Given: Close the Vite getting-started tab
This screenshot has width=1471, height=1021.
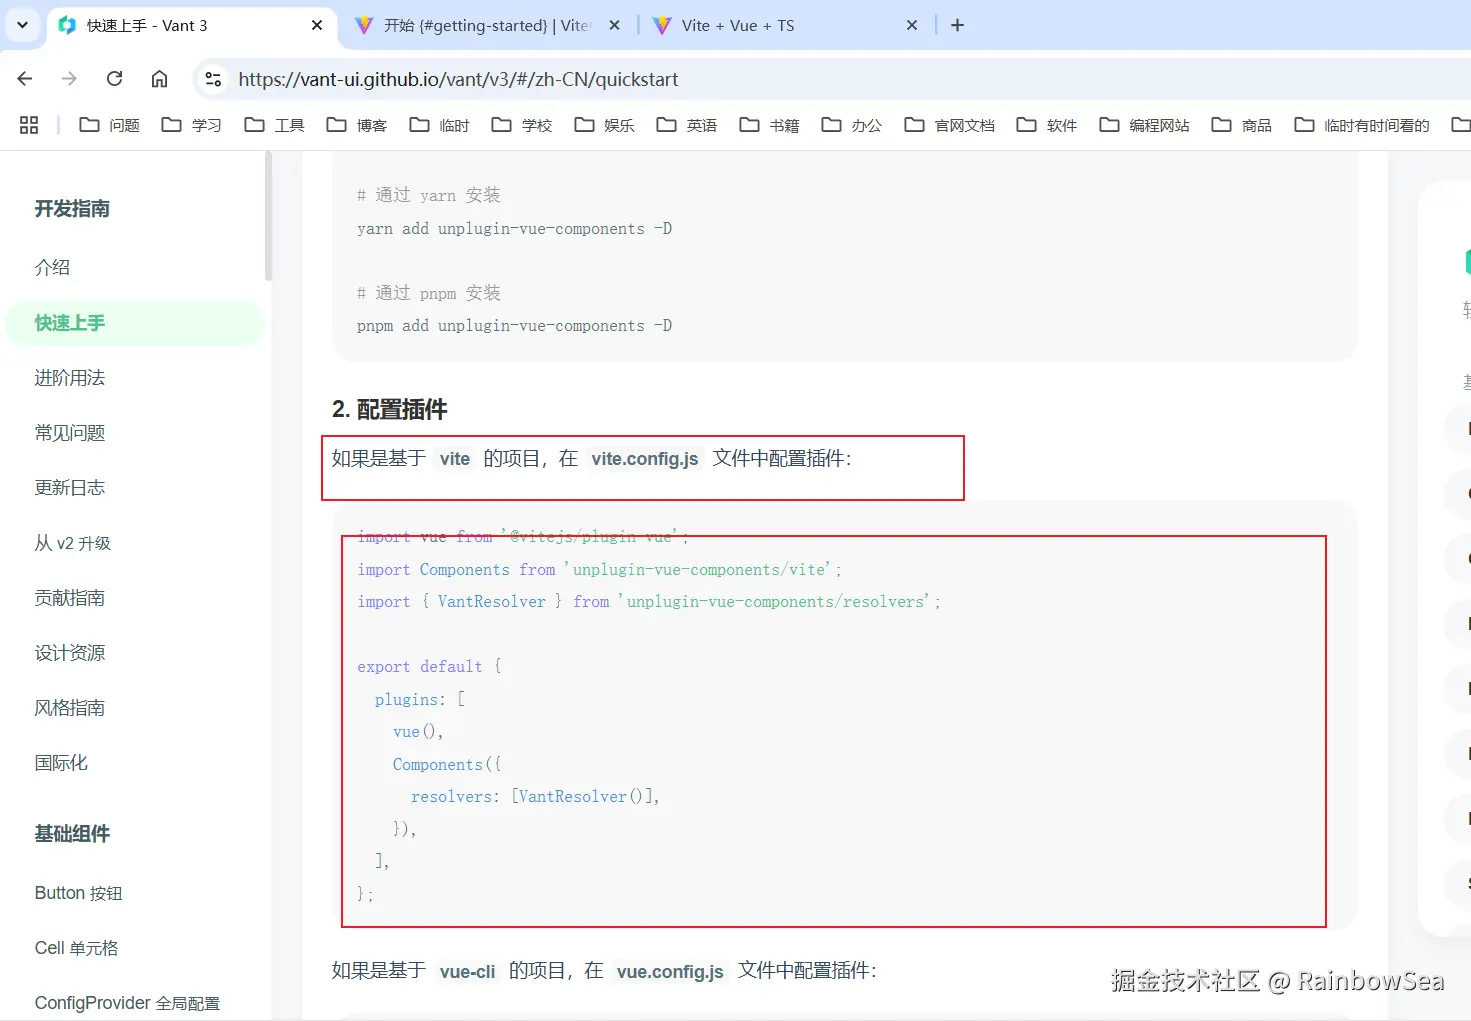Looking at the screenshot, I should [614, 26].
